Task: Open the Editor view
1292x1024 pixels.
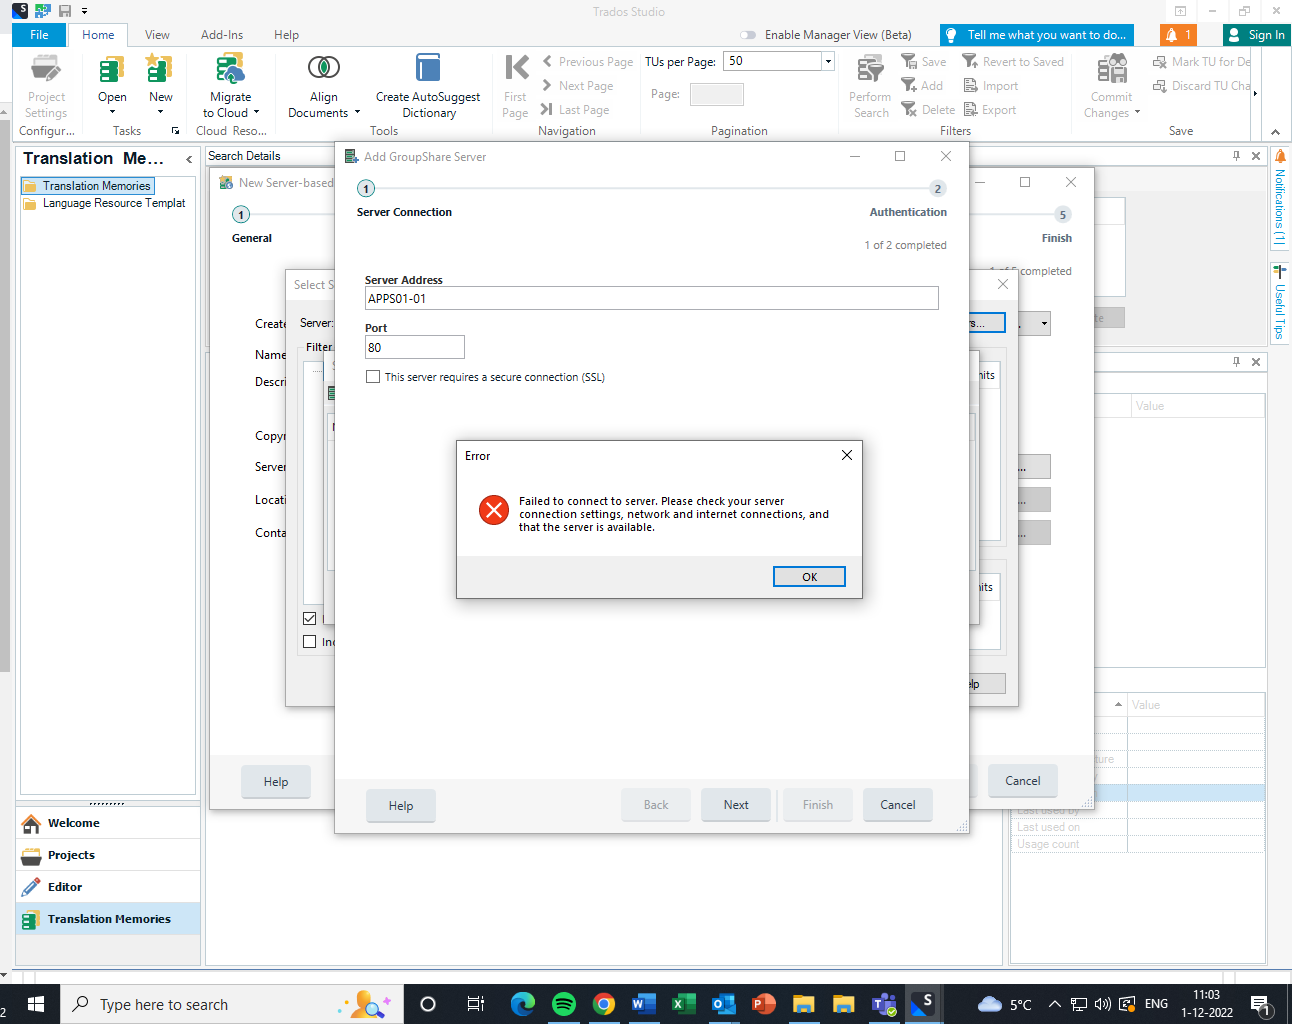Action: tap(108, 887)
